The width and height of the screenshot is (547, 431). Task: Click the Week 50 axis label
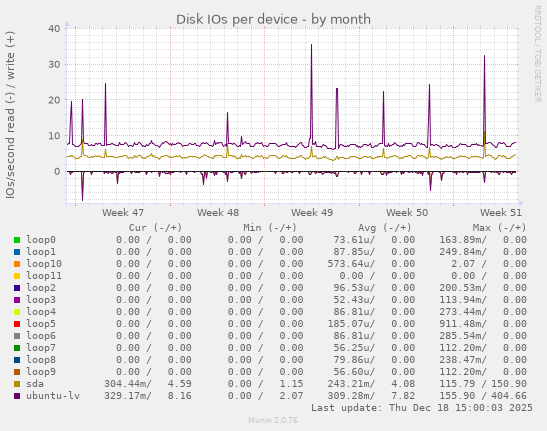[407, 213]
